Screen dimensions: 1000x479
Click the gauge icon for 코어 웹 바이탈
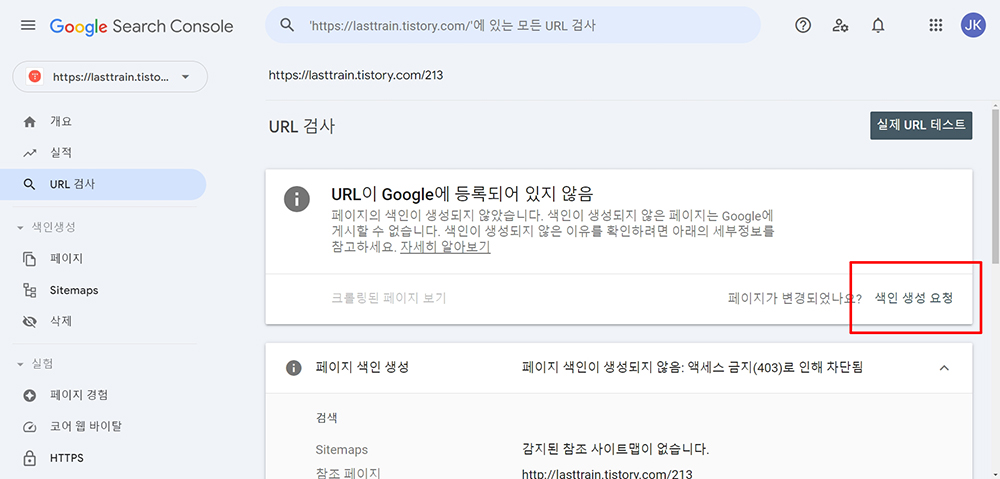(29, 427)
